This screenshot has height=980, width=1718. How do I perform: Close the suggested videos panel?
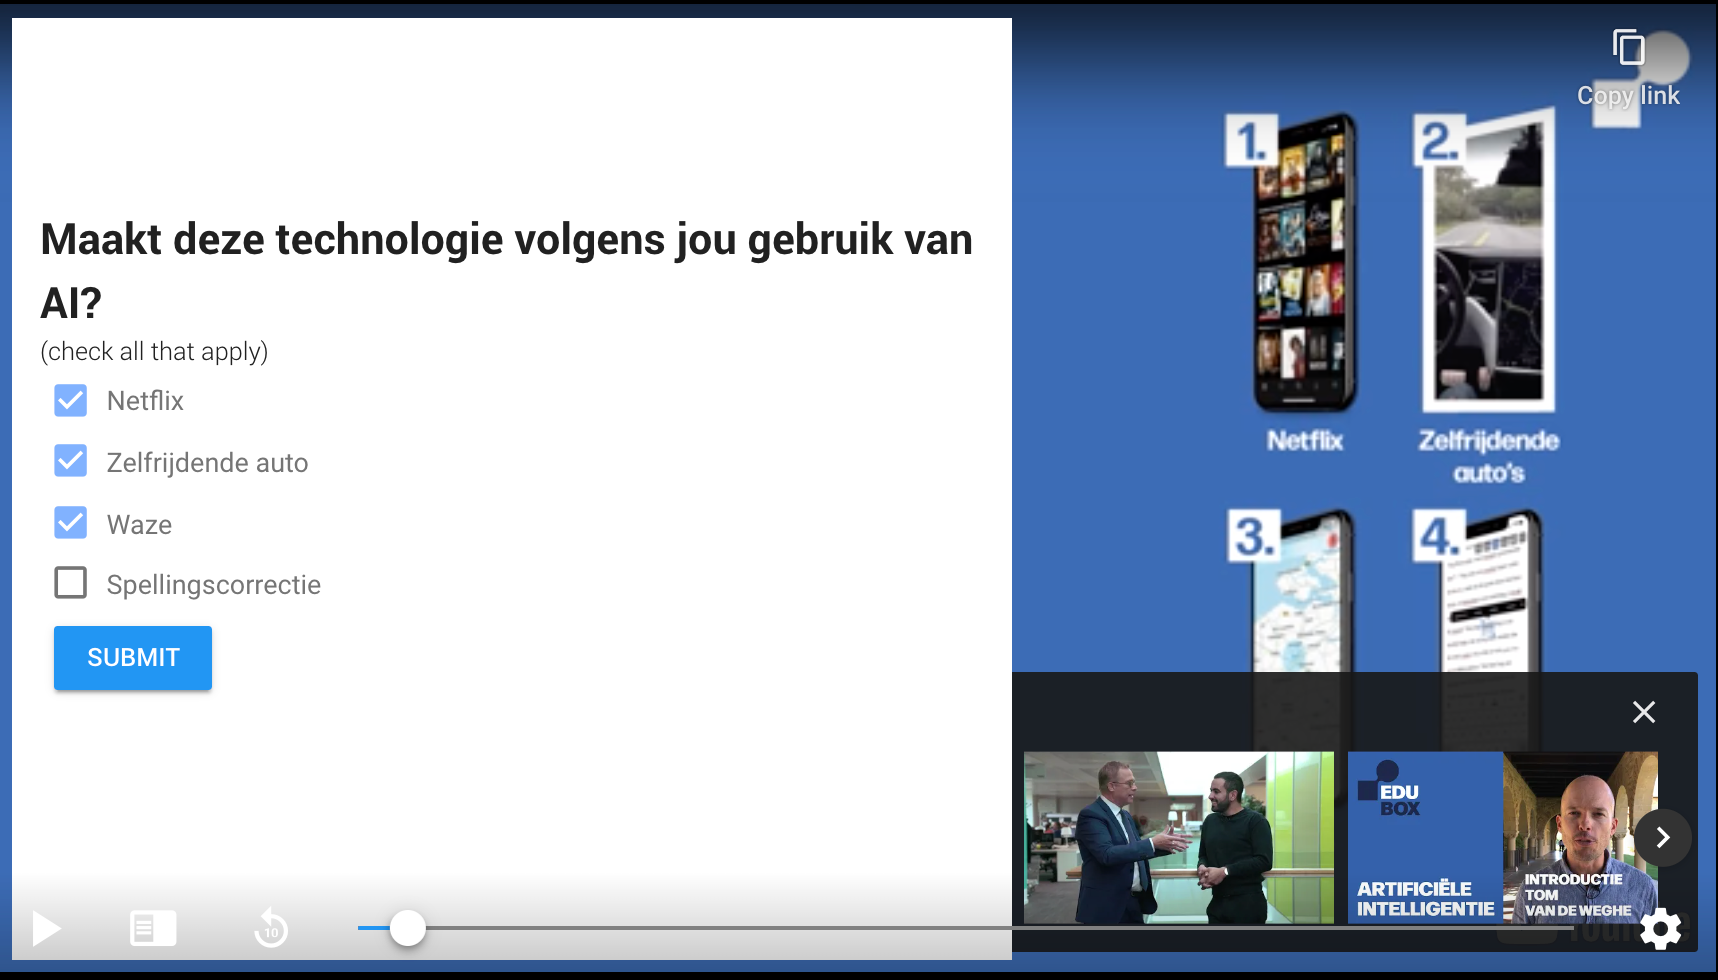[x=1643, y=712]
